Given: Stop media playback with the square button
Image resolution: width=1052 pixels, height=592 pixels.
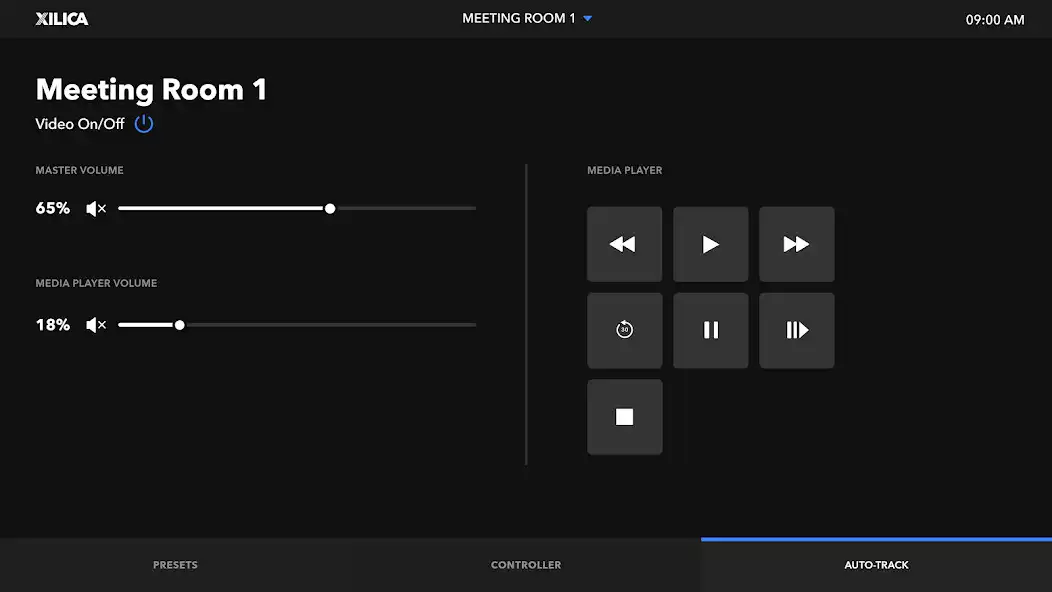Looking at the screenshot, I should [x=624, y=417].
